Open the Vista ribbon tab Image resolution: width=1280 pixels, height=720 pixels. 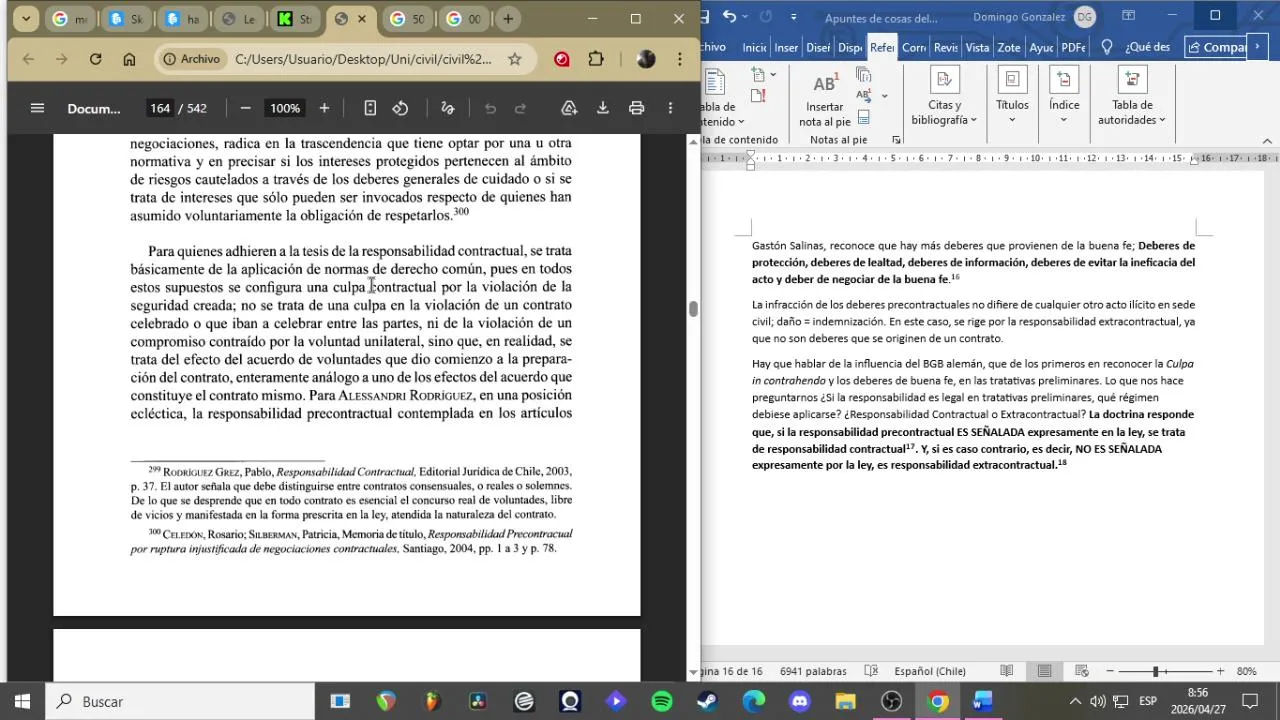(977, 47)
